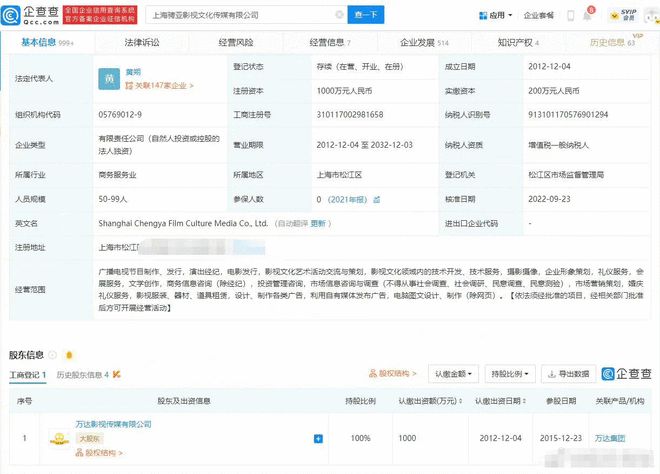
Task: Select the 1000万元人民币 registered capital value
Action: pyautogui.click(x=344, y=91)
